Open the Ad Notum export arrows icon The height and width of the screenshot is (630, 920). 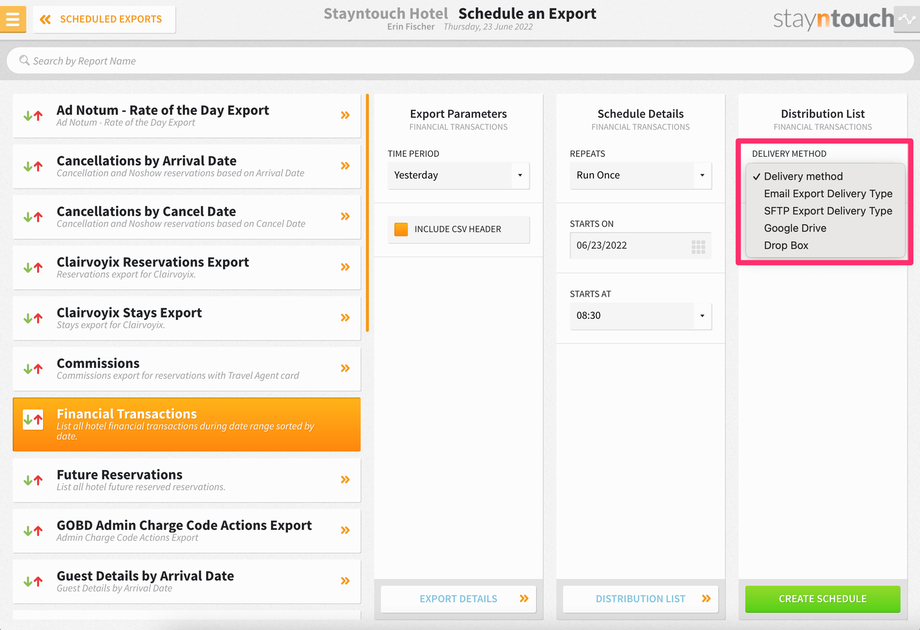(33, 116)
